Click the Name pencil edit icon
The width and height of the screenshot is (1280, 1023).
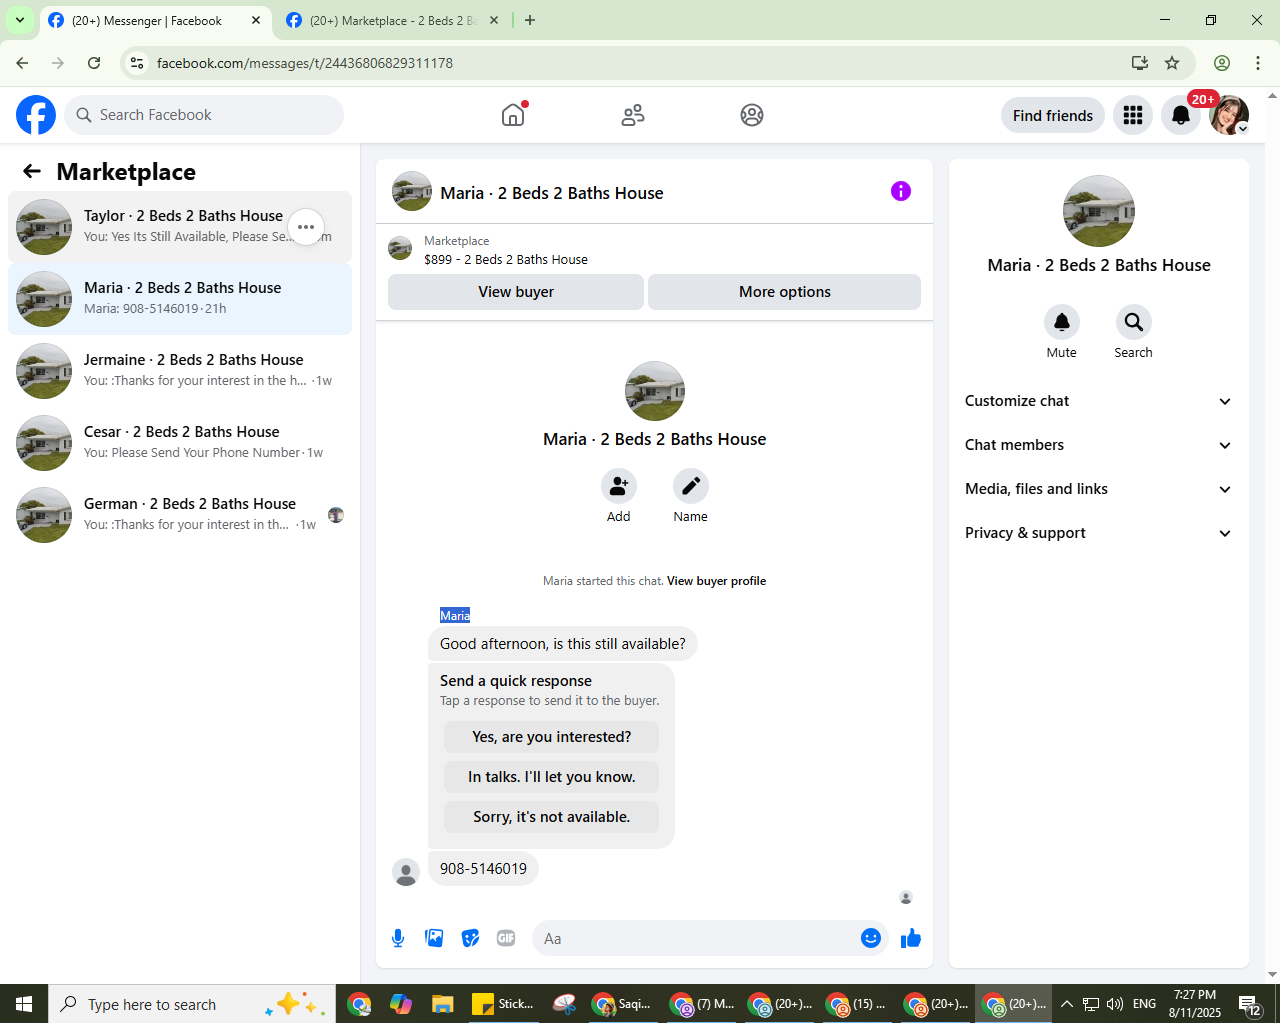[x=691, y=486]
